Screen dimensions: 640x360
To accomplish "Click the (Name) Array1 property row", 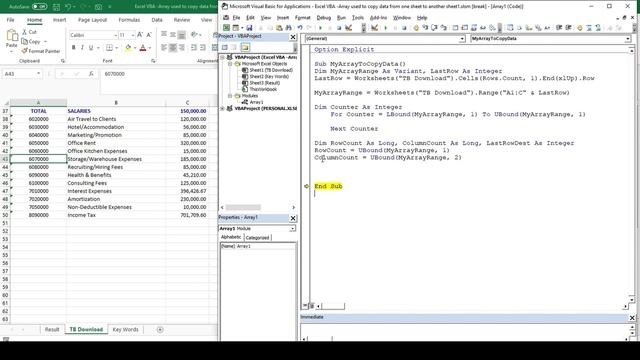I will coord(258,246).
